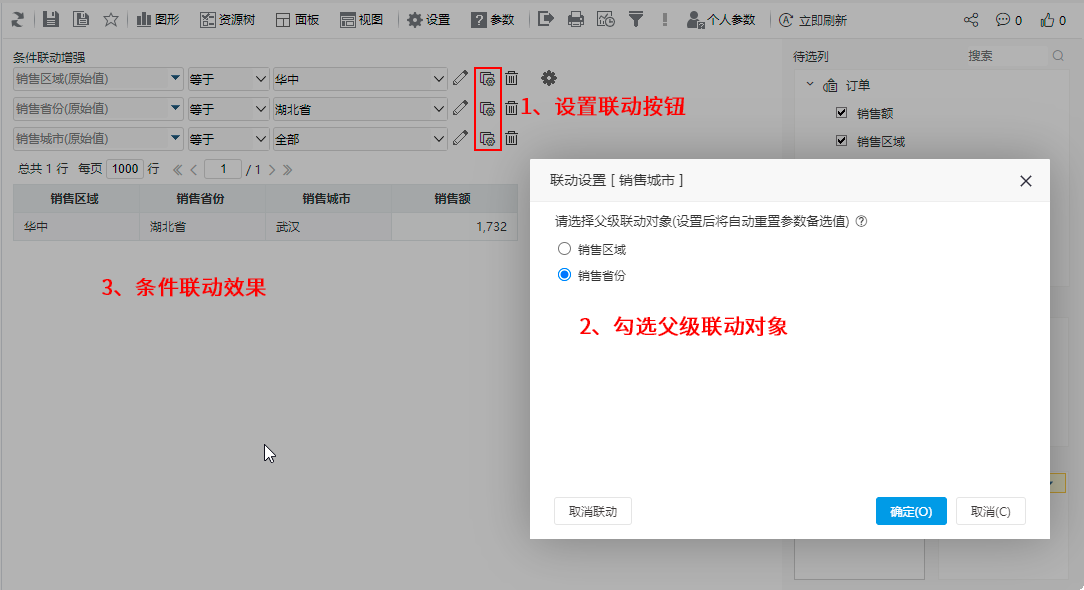Click the save floppy disk icon
Screen dimensions: 1084x590
pyautogui.click(x=50, y=19)
